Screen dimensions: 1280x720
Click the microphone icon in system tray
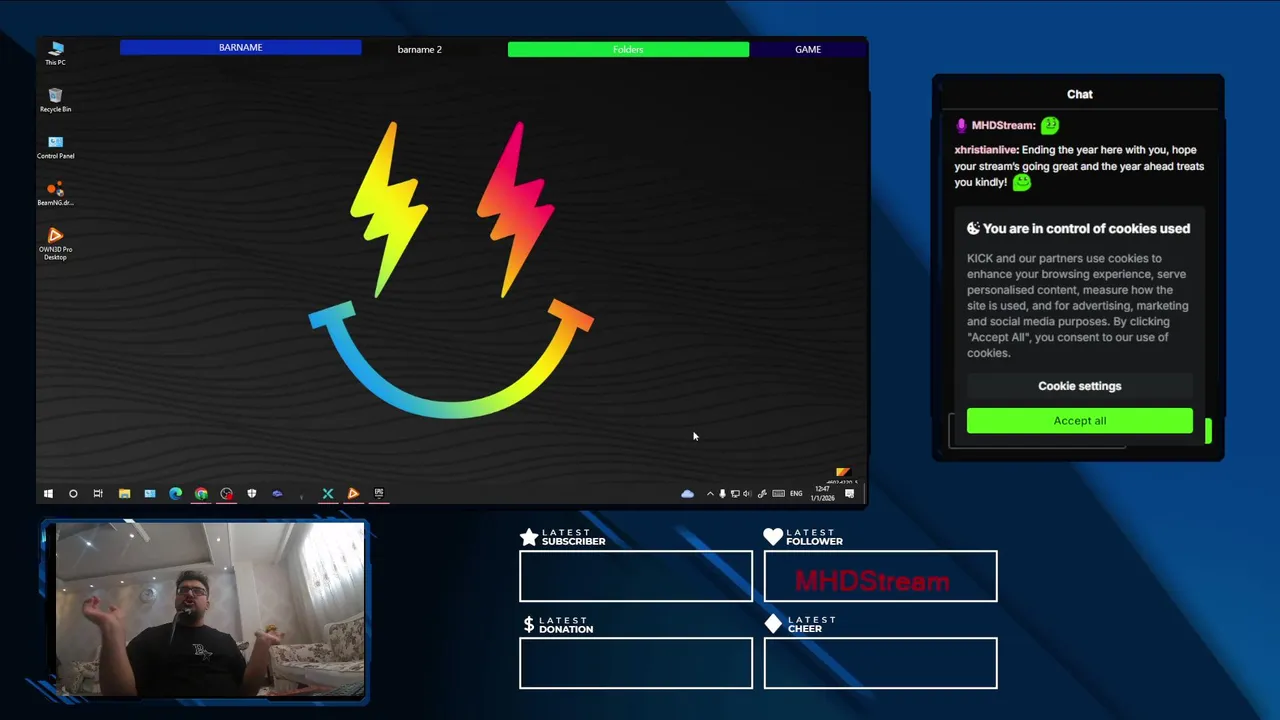point(722,494)
